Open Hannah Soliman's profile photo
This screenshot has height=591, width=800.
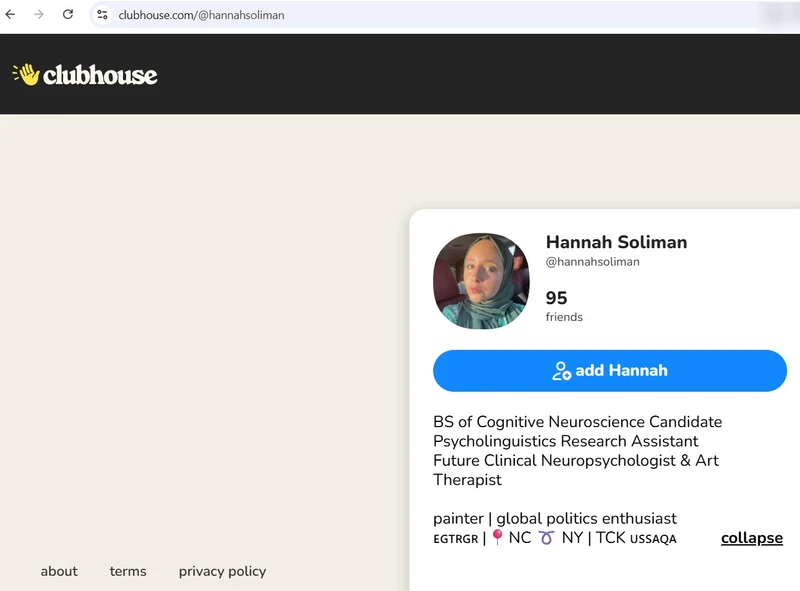coord(481,281)
